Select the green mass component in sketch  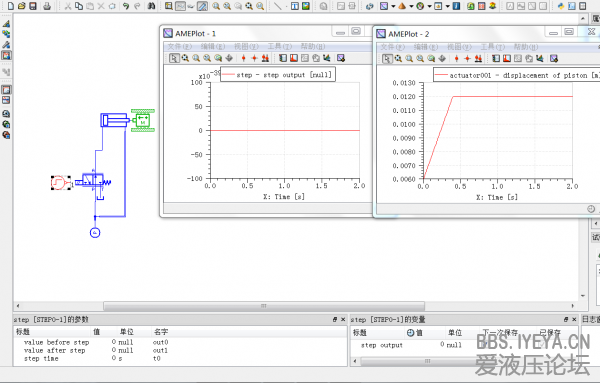[143, 120]
